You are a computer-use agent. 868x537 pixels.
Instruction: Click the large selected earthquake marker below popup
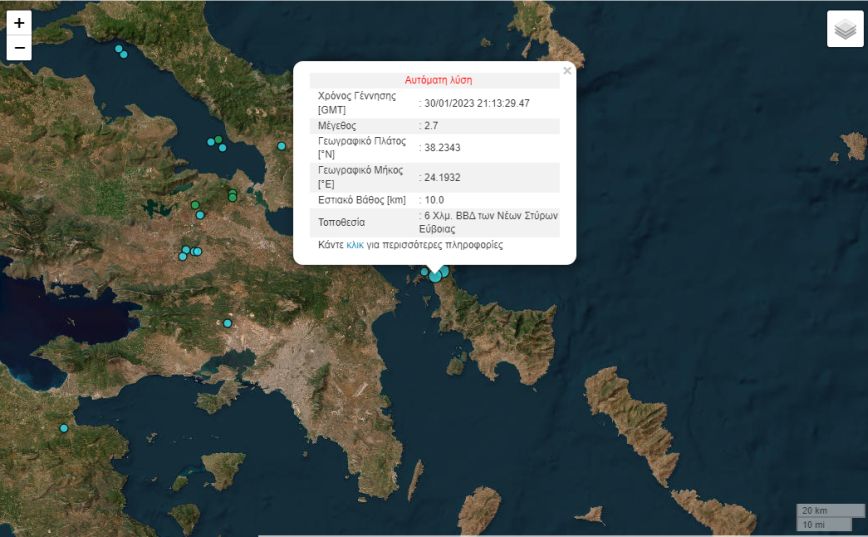435,275
